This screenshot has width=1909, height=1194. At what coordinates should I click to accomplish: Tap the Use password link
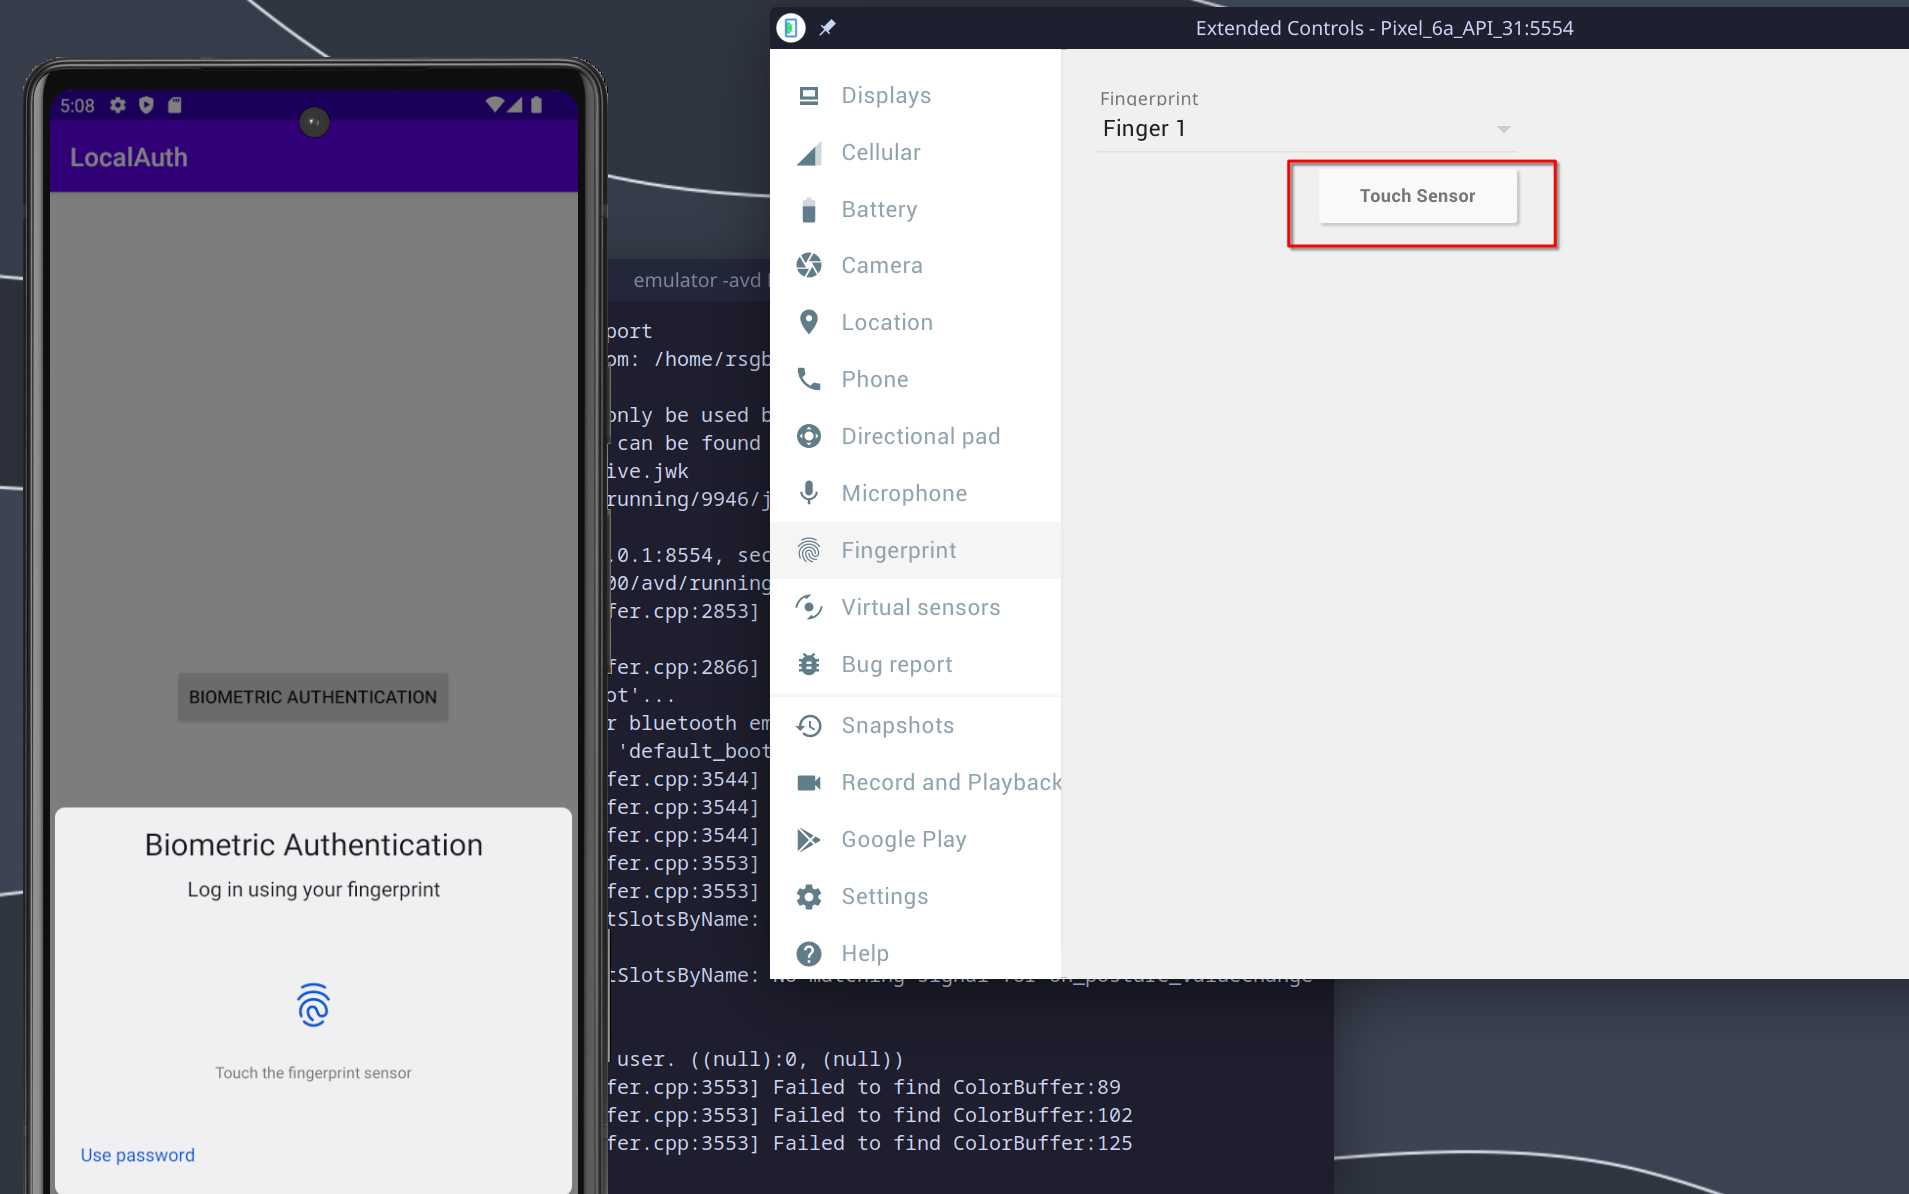point(138,1155)
